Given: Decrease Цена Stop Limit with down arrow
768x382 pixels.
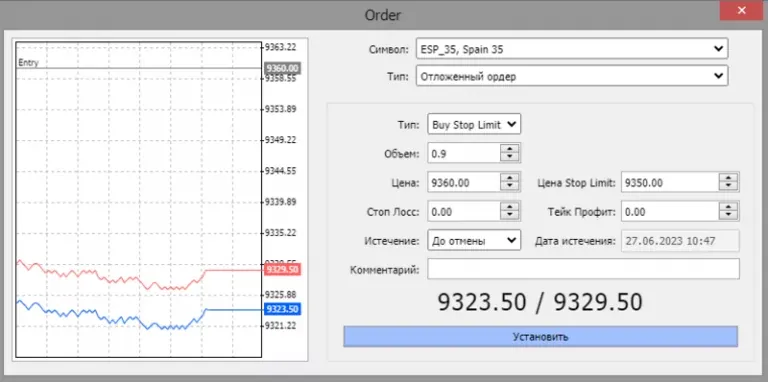Looking at the screenshot, I should pos(728,187).
